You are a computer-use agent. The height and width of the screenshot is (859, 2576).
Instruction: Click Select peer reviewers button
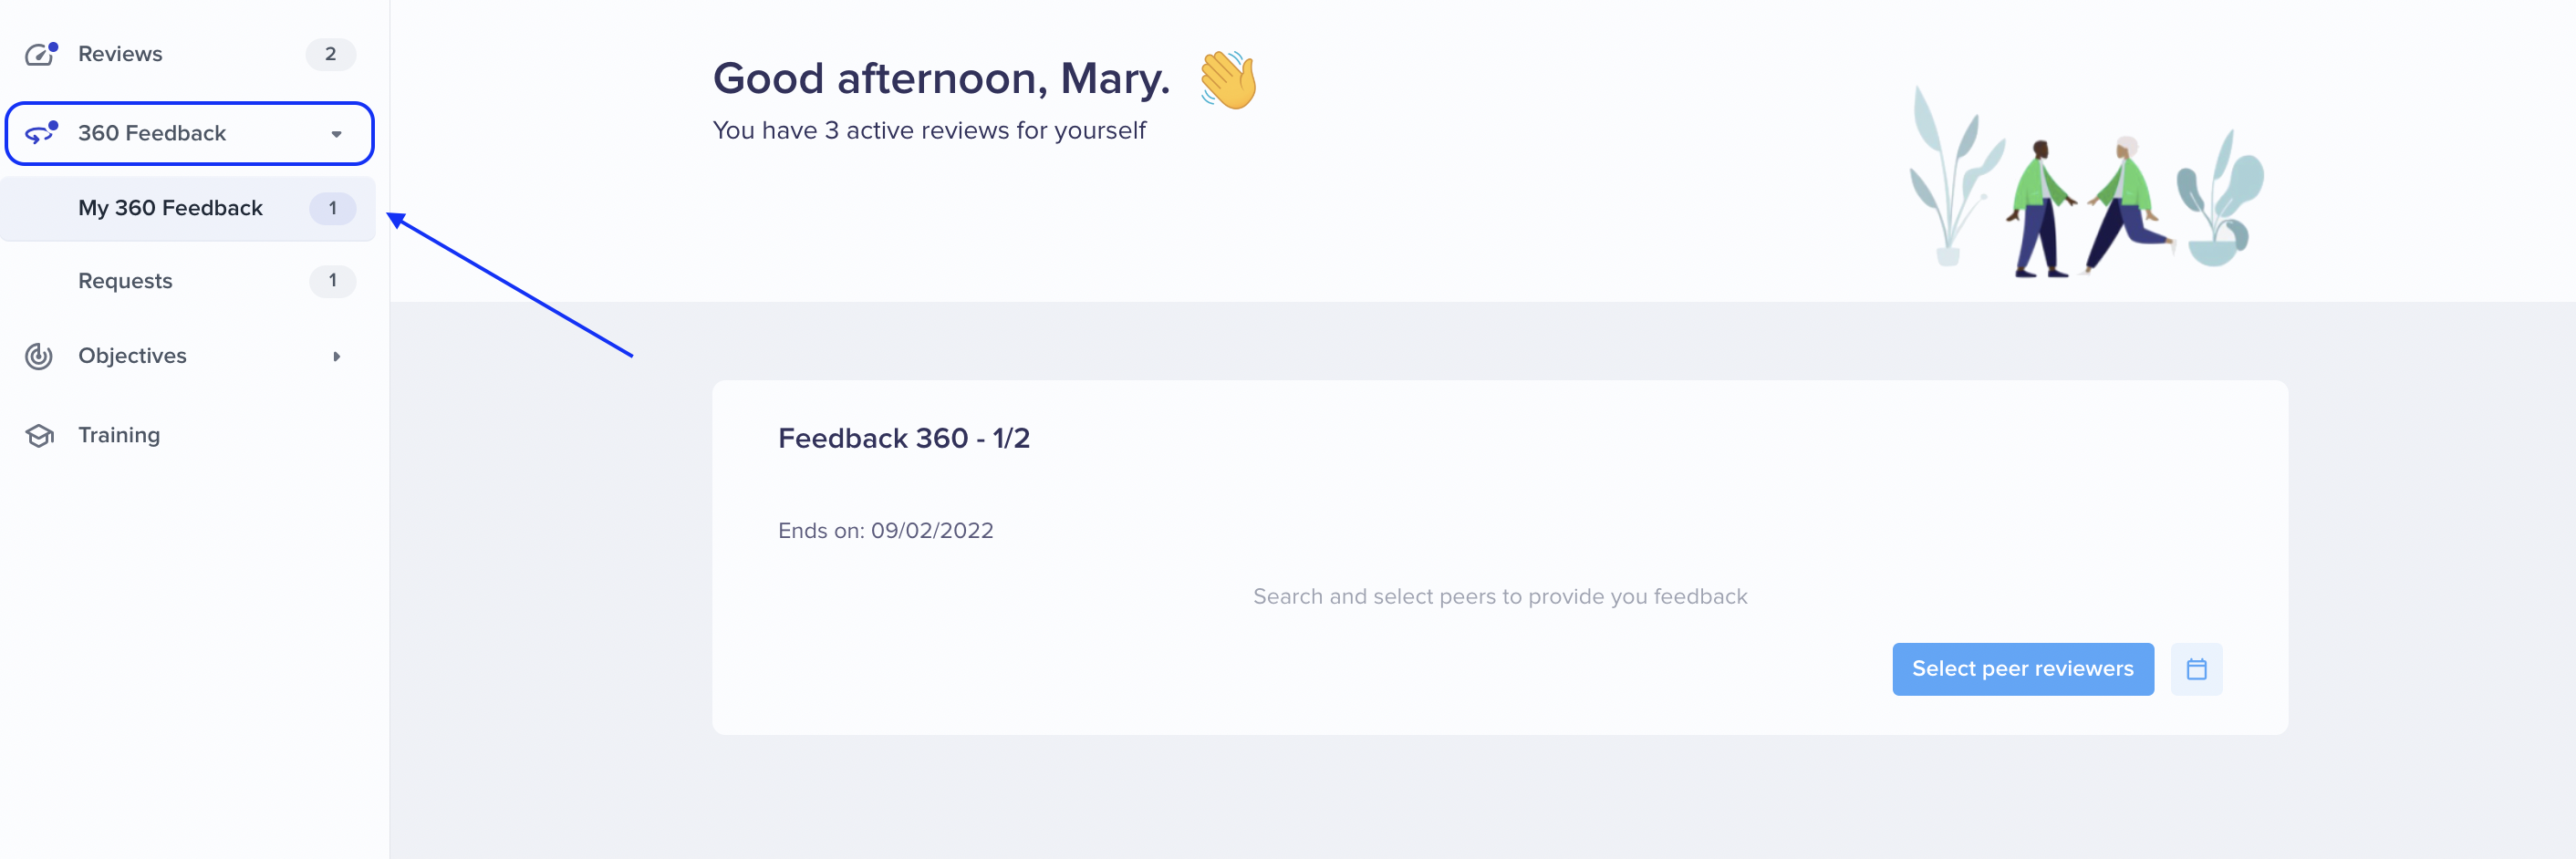(2022, 669)
